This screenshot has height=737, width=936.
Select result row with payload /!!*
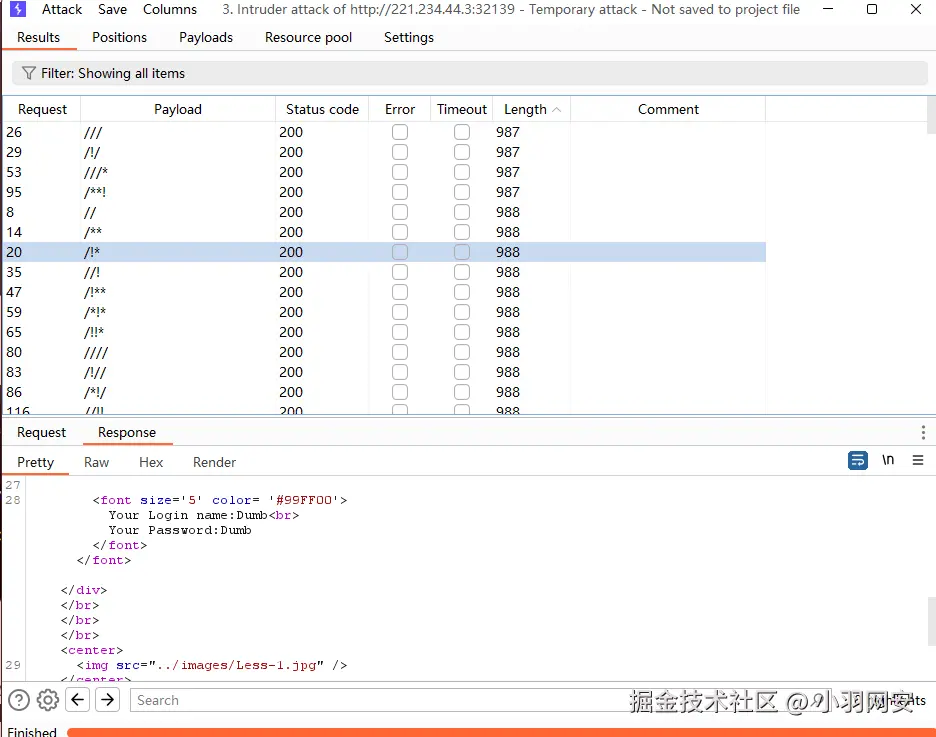[384, 332]
